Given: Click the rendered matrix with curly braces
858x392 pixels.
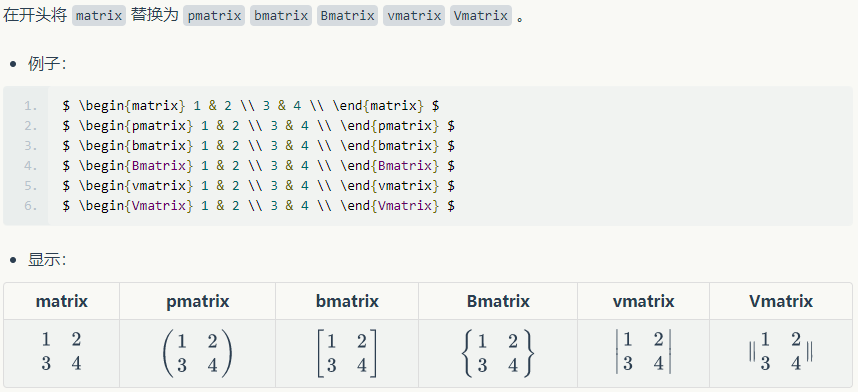Looking at the screenshot, I should (x=498, y=354).
